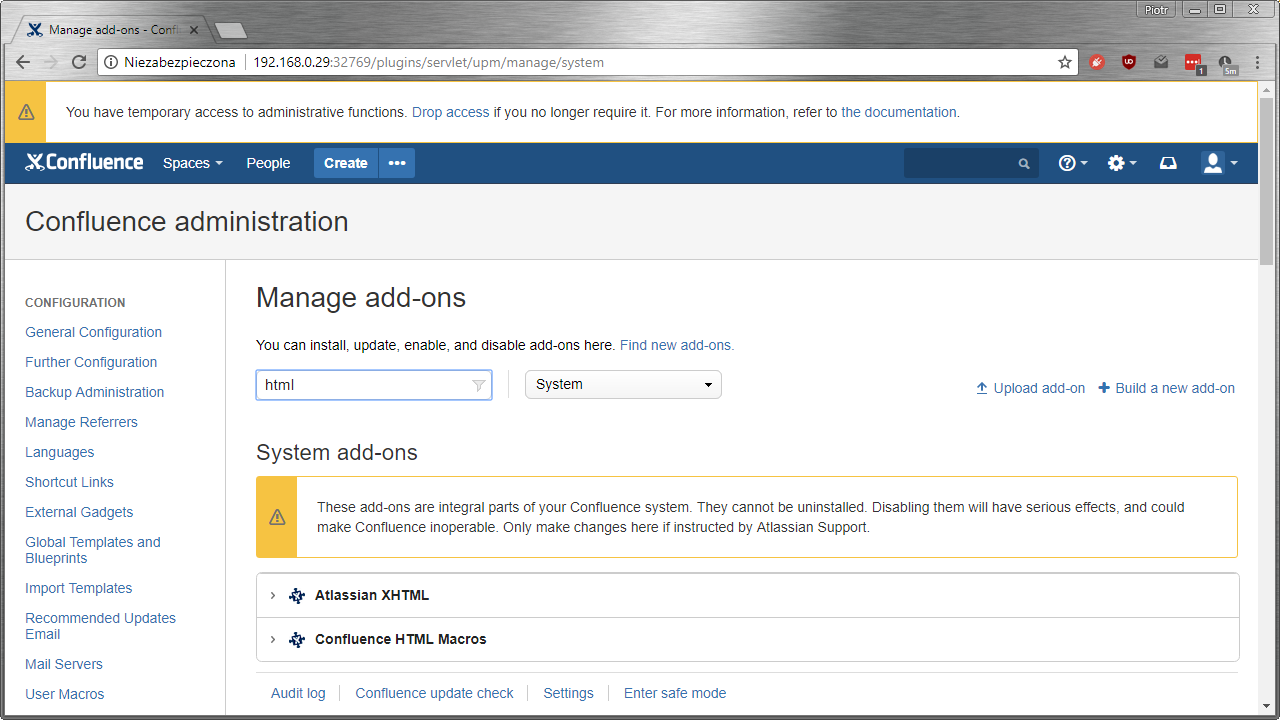Image resolution: width=1280 pixels, height=720 pixels.
Task: Open the Spaces menu
Action: pos(192,163)
